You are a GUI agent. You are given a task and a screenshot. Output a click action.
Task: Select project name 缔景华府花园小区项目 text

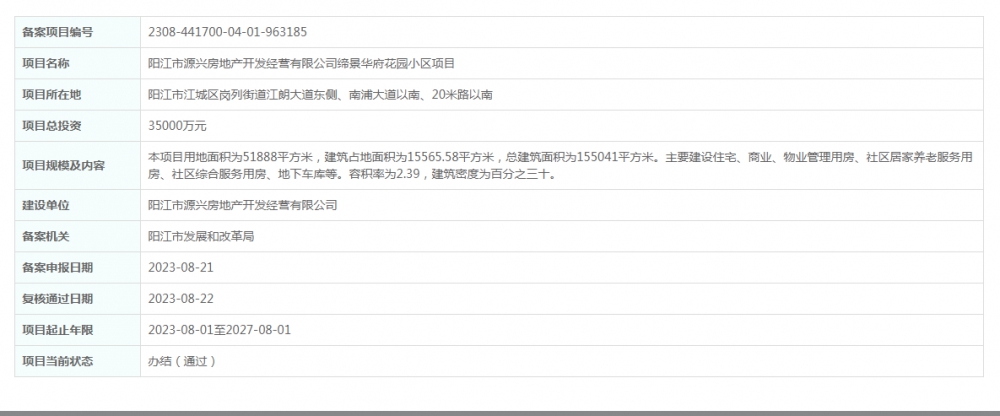tap(395, 63)
